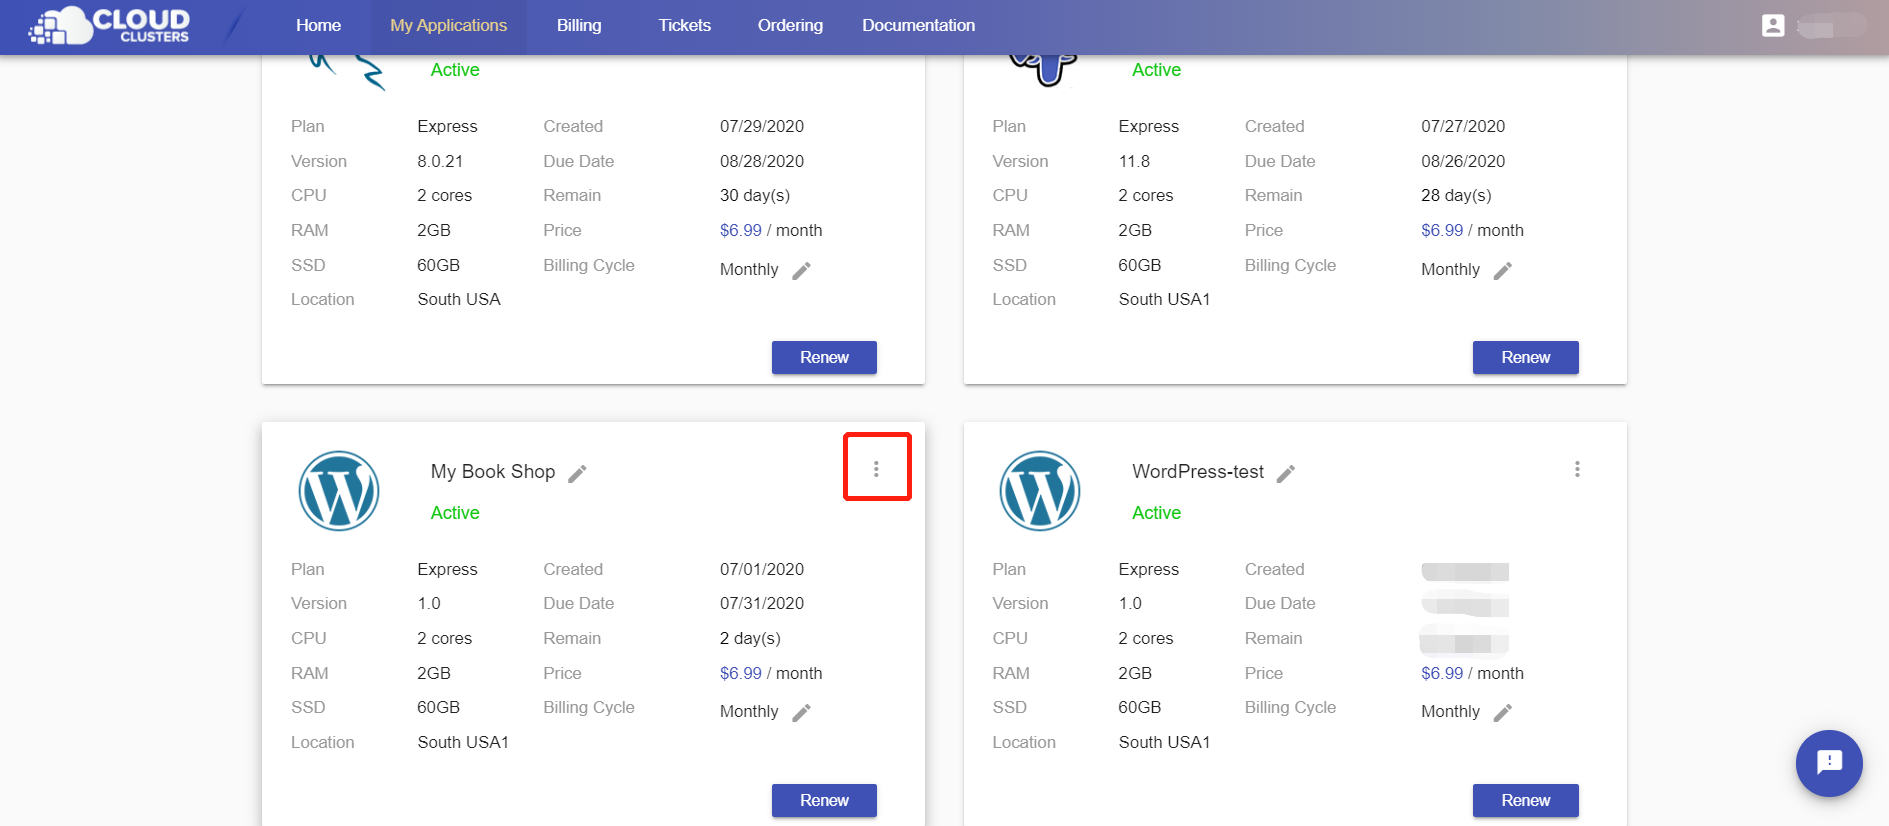1889x826 pixels.
Task: Click the WordPress-test title
Action: 1198,472
